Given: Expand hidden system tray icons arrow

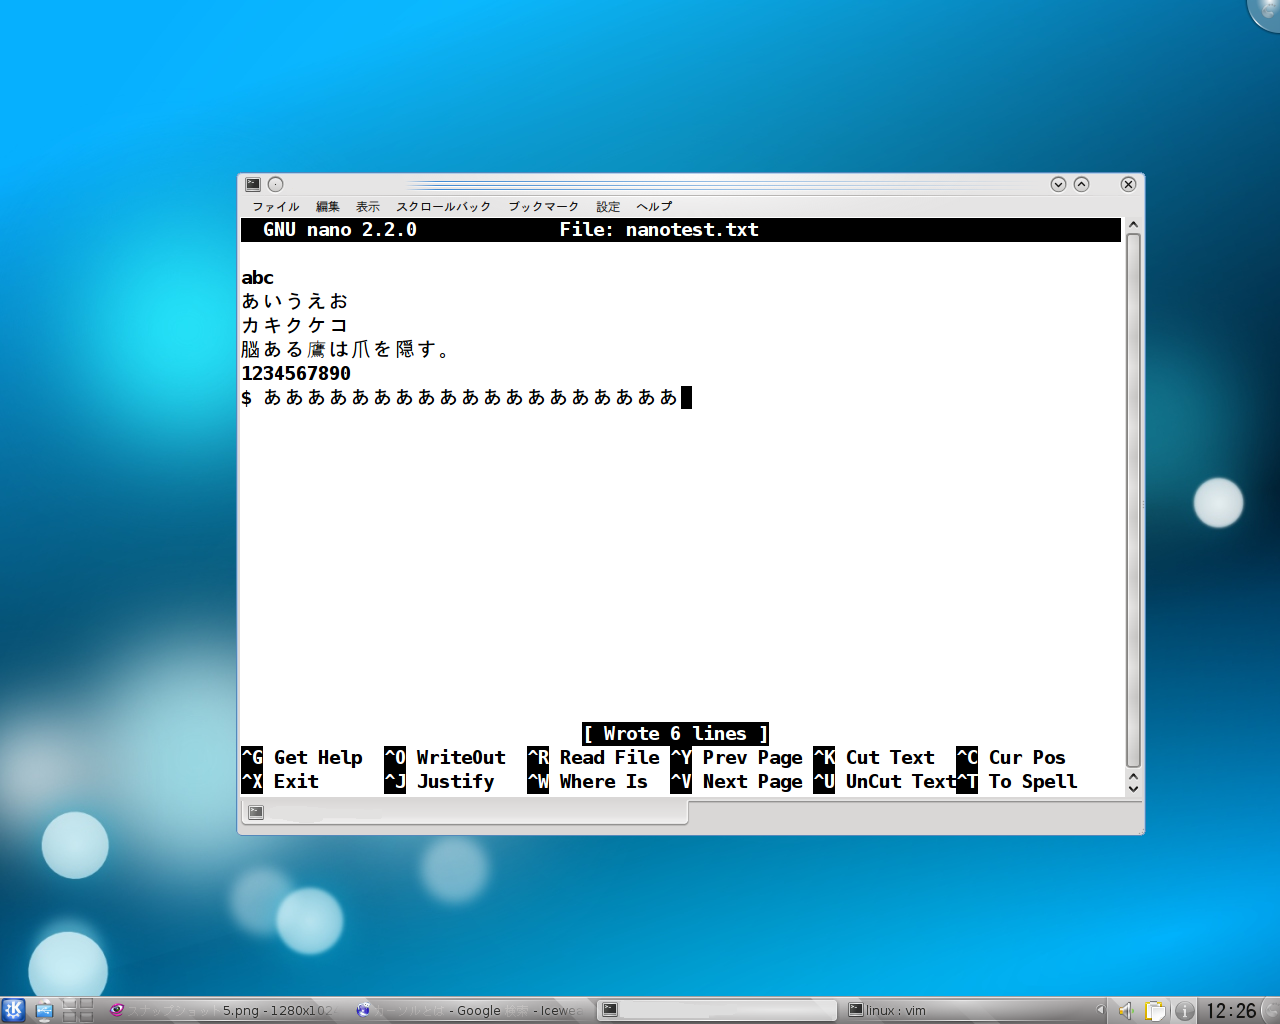Looking at the screenshot, I should [1100, 1010].
